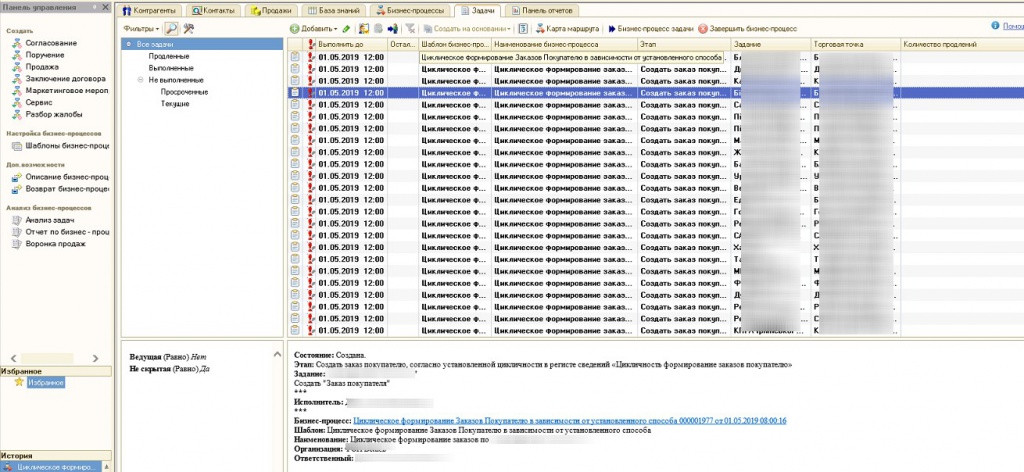Click the Карта маршрута icon

pyautogui.click(x=540, y=29)
